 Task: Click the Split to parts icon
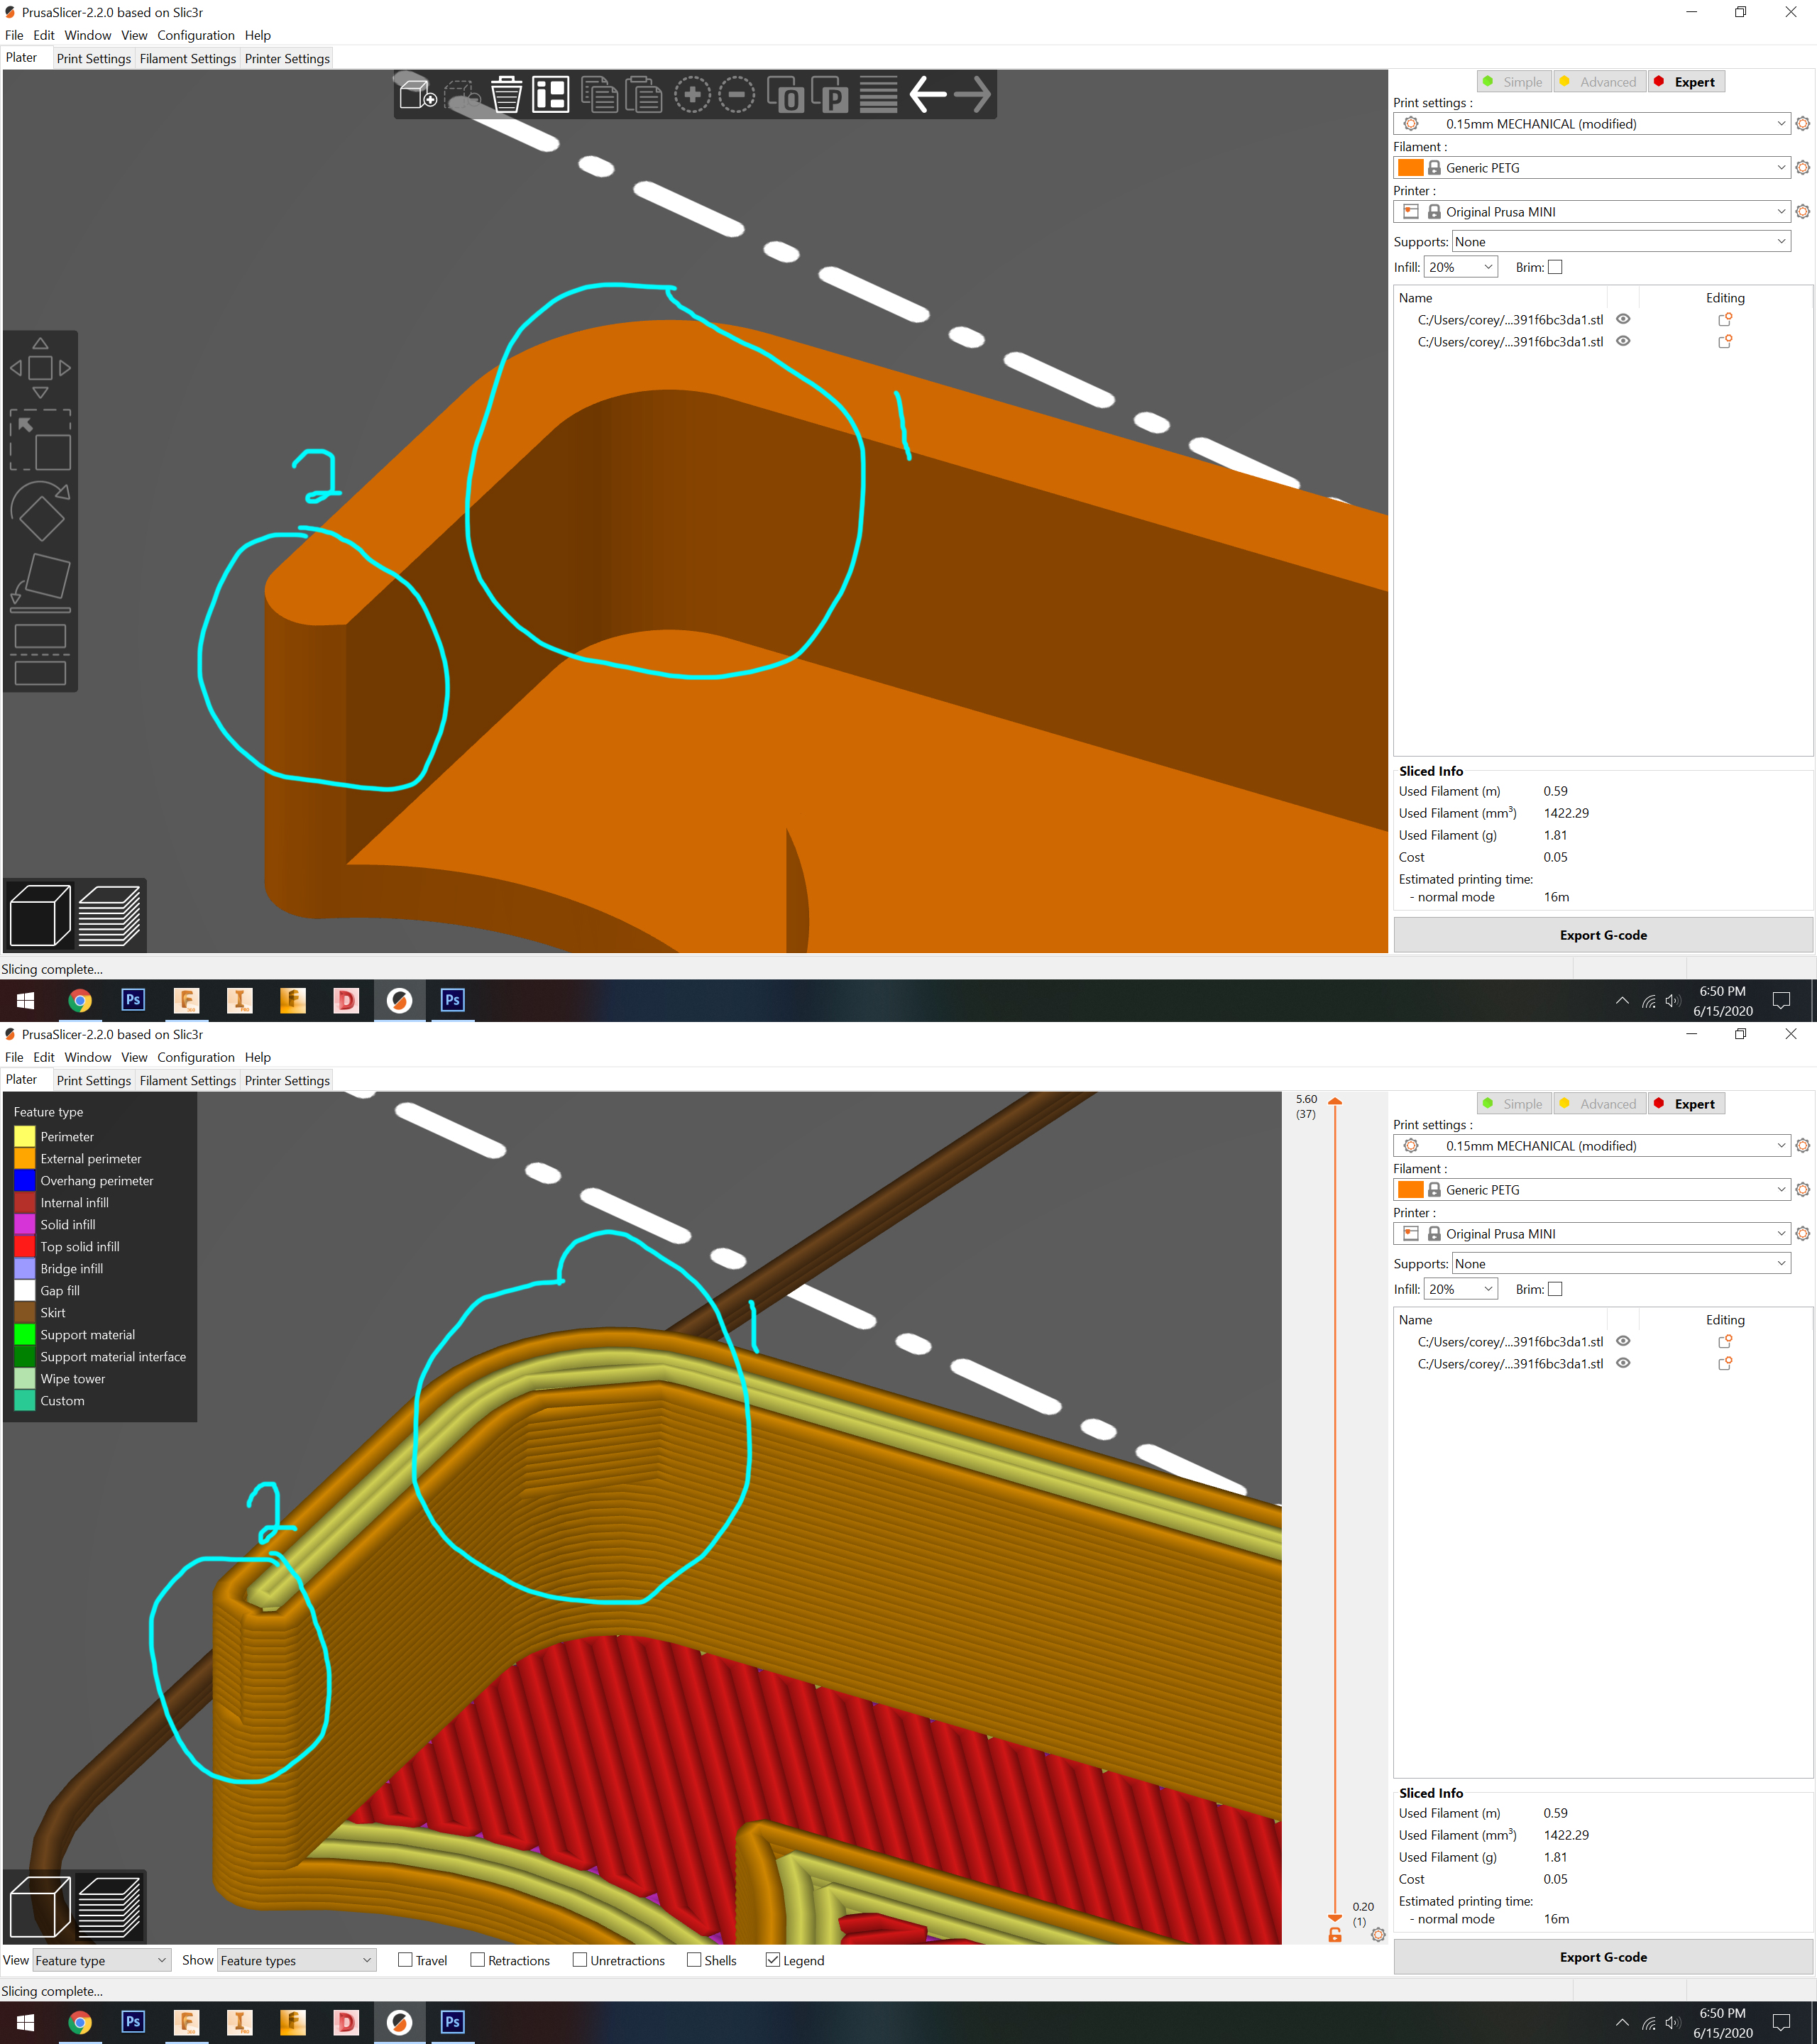(x=830, y=95)
